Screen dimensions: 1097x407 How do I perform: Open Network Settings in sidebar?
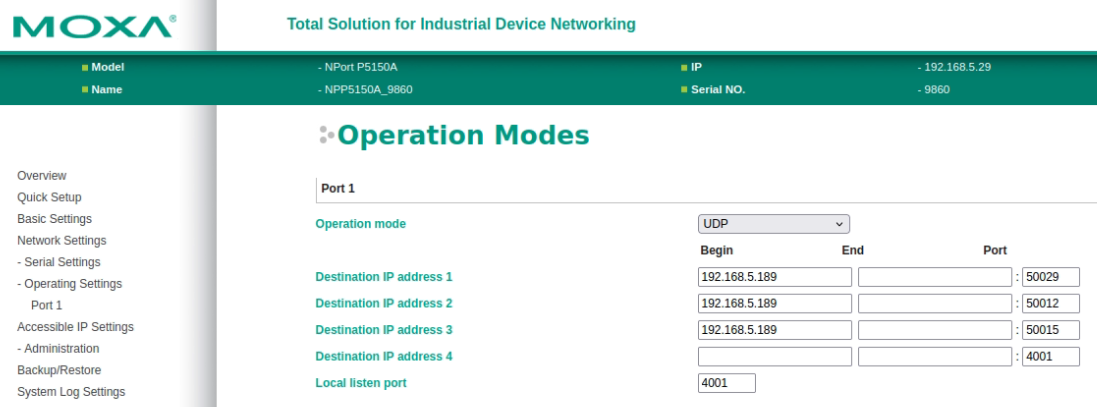point(61,241)
